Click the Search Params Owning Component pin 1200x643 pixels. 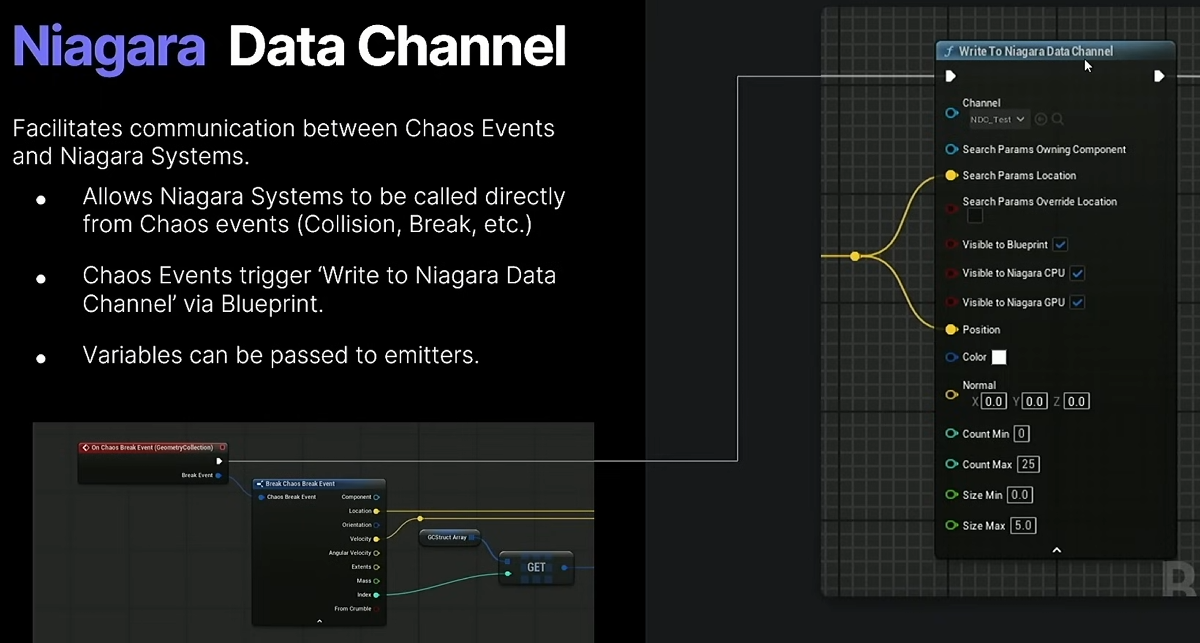[951, 150]
